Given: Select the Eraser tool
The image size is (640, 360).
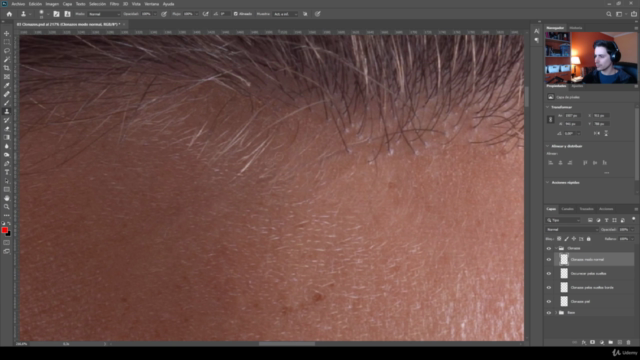Looking at the screenshot, I should (7, 129).
